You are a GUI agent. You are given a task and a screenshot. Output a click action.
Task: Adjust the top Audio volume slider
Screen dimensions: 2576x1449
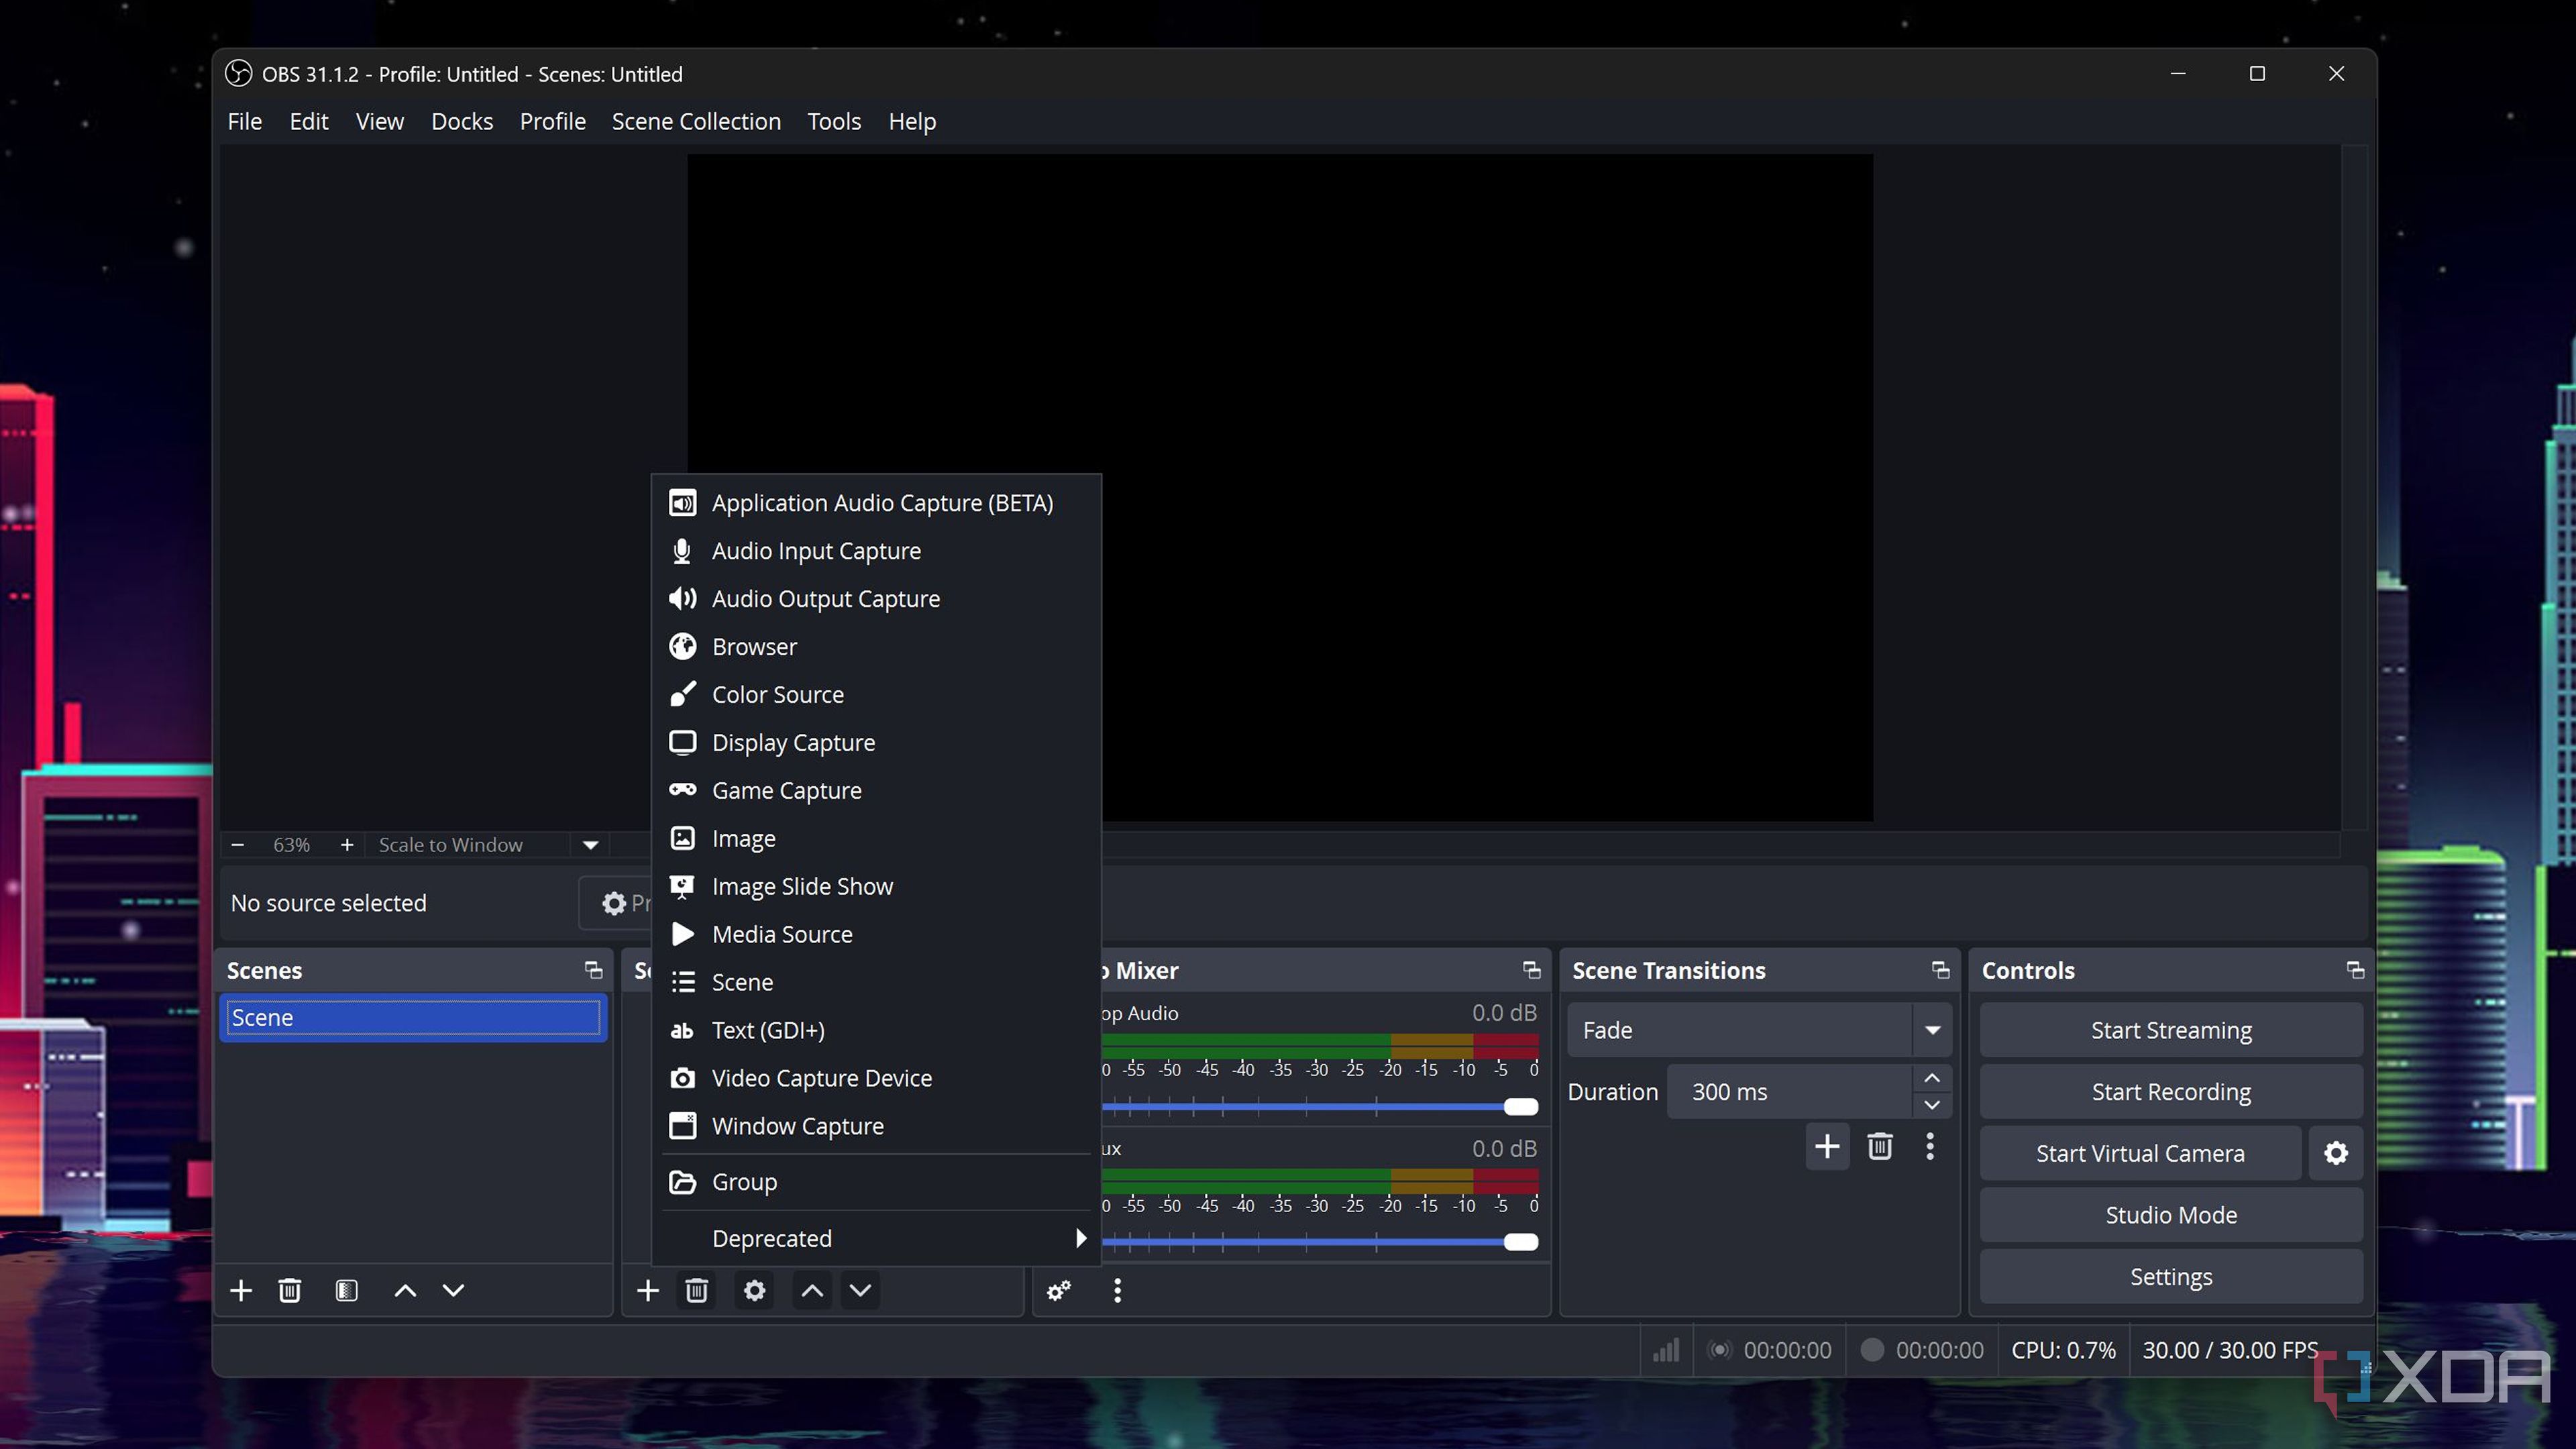click(x=1521, y=1106)
